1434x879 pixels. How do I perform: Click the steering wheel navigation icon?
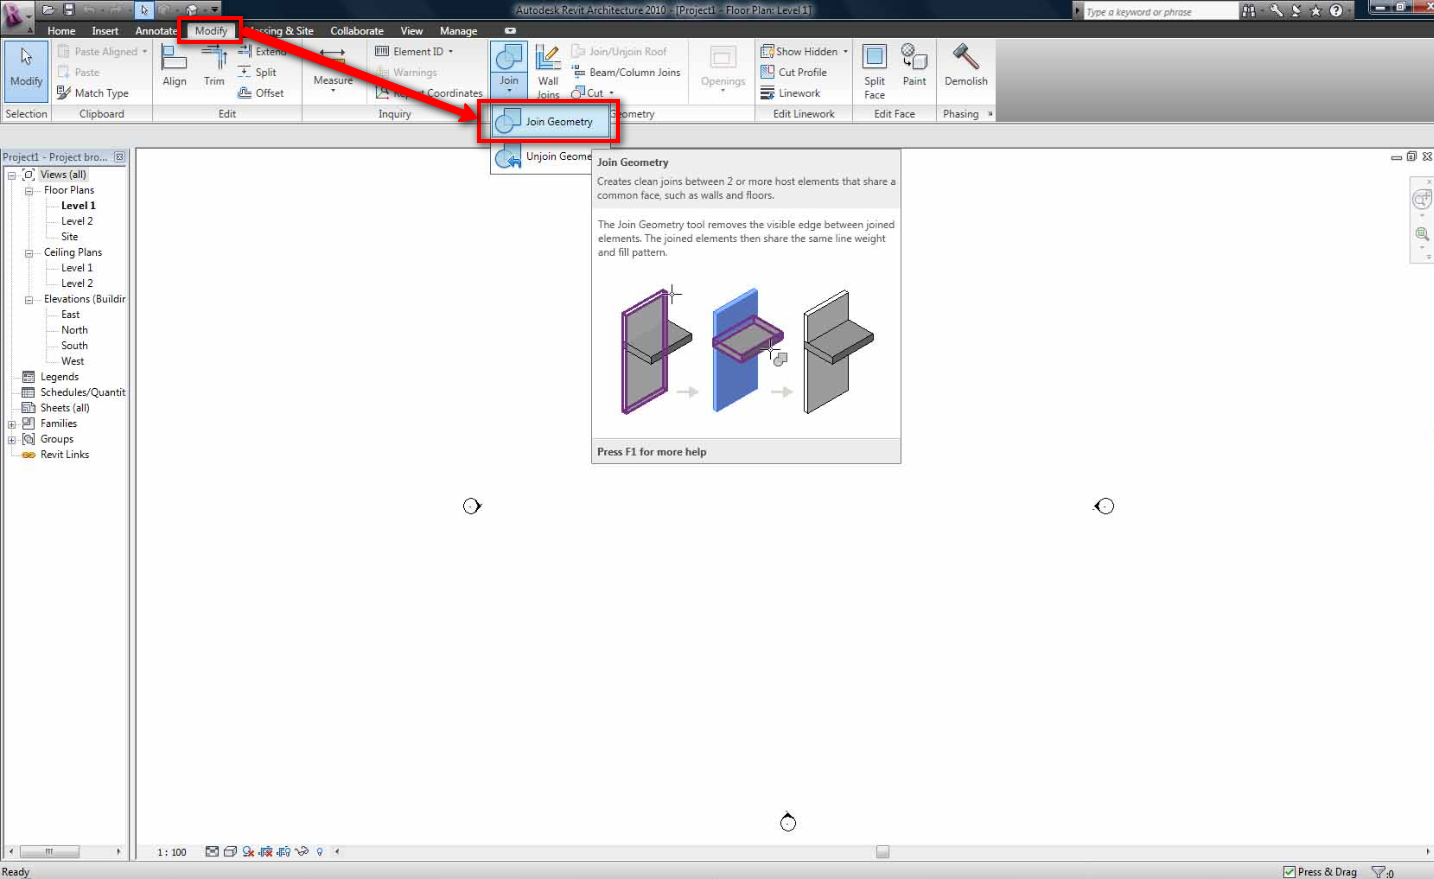[x=1421, y=200]
